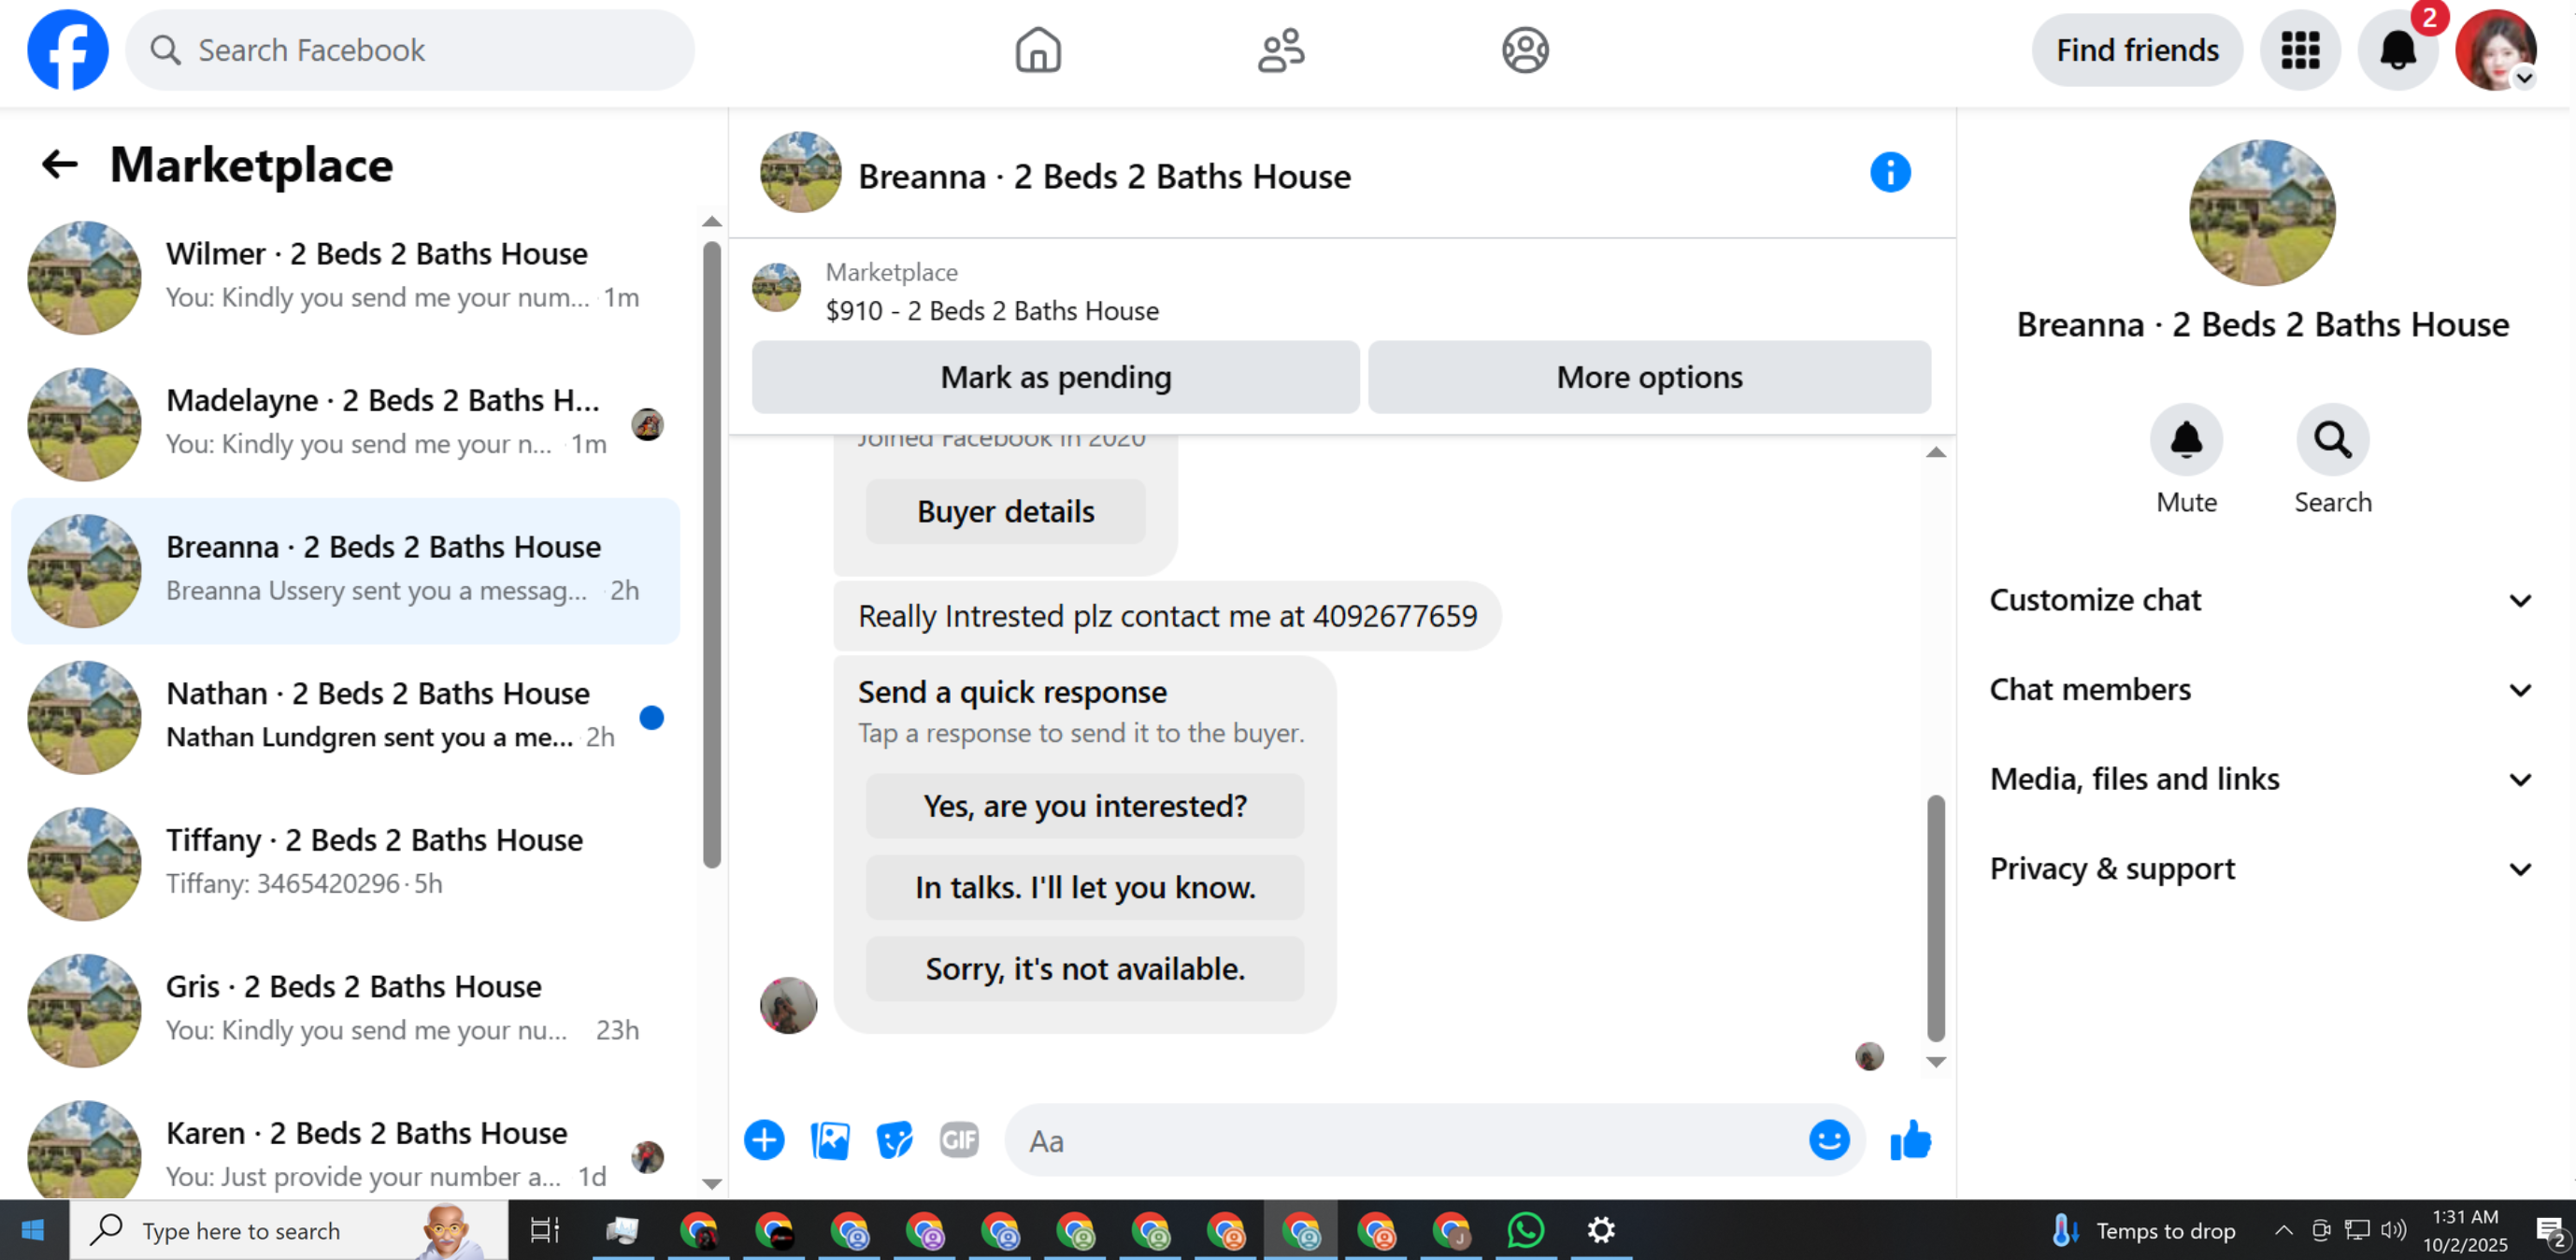Expand Media, files and links section
The height and width of the screenshot is (1260, 2576).
2260,779
